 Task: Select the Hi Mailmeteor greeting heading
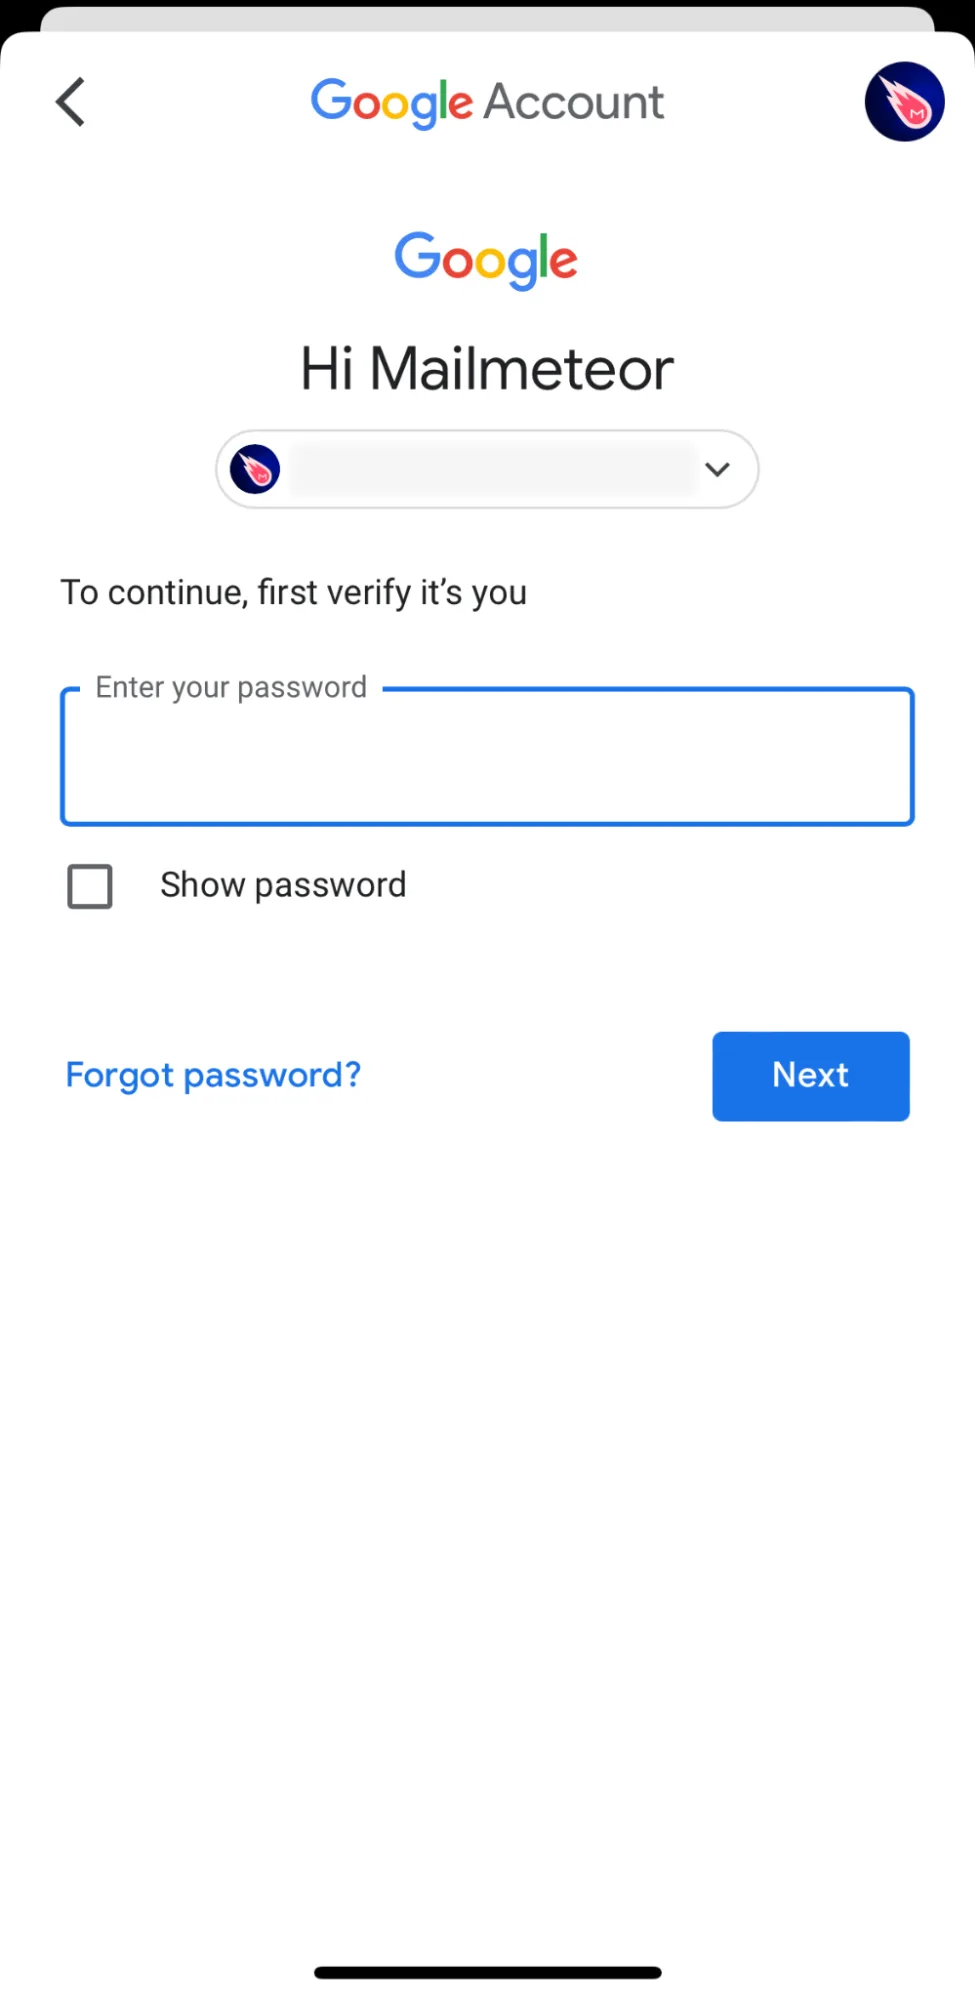tap(486, 368)
